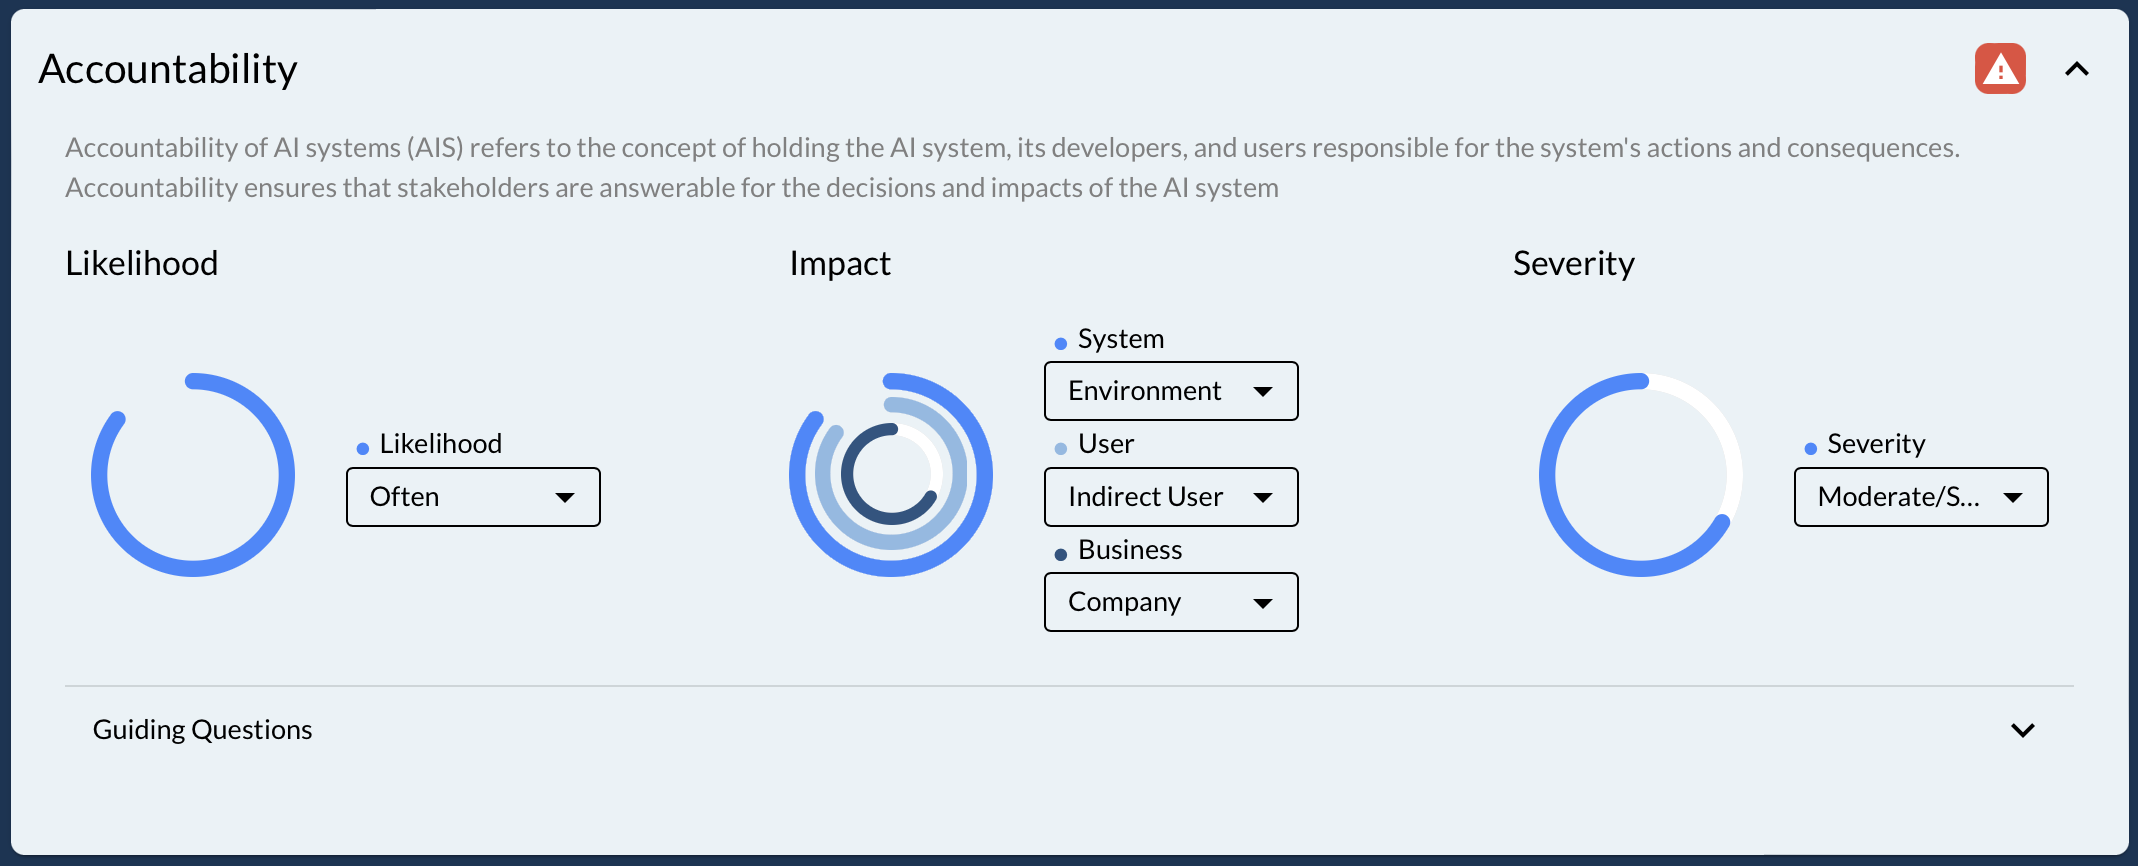Click the Likelihood legend dot
This screenshot has height=866, width=2138.
(362, 446)
